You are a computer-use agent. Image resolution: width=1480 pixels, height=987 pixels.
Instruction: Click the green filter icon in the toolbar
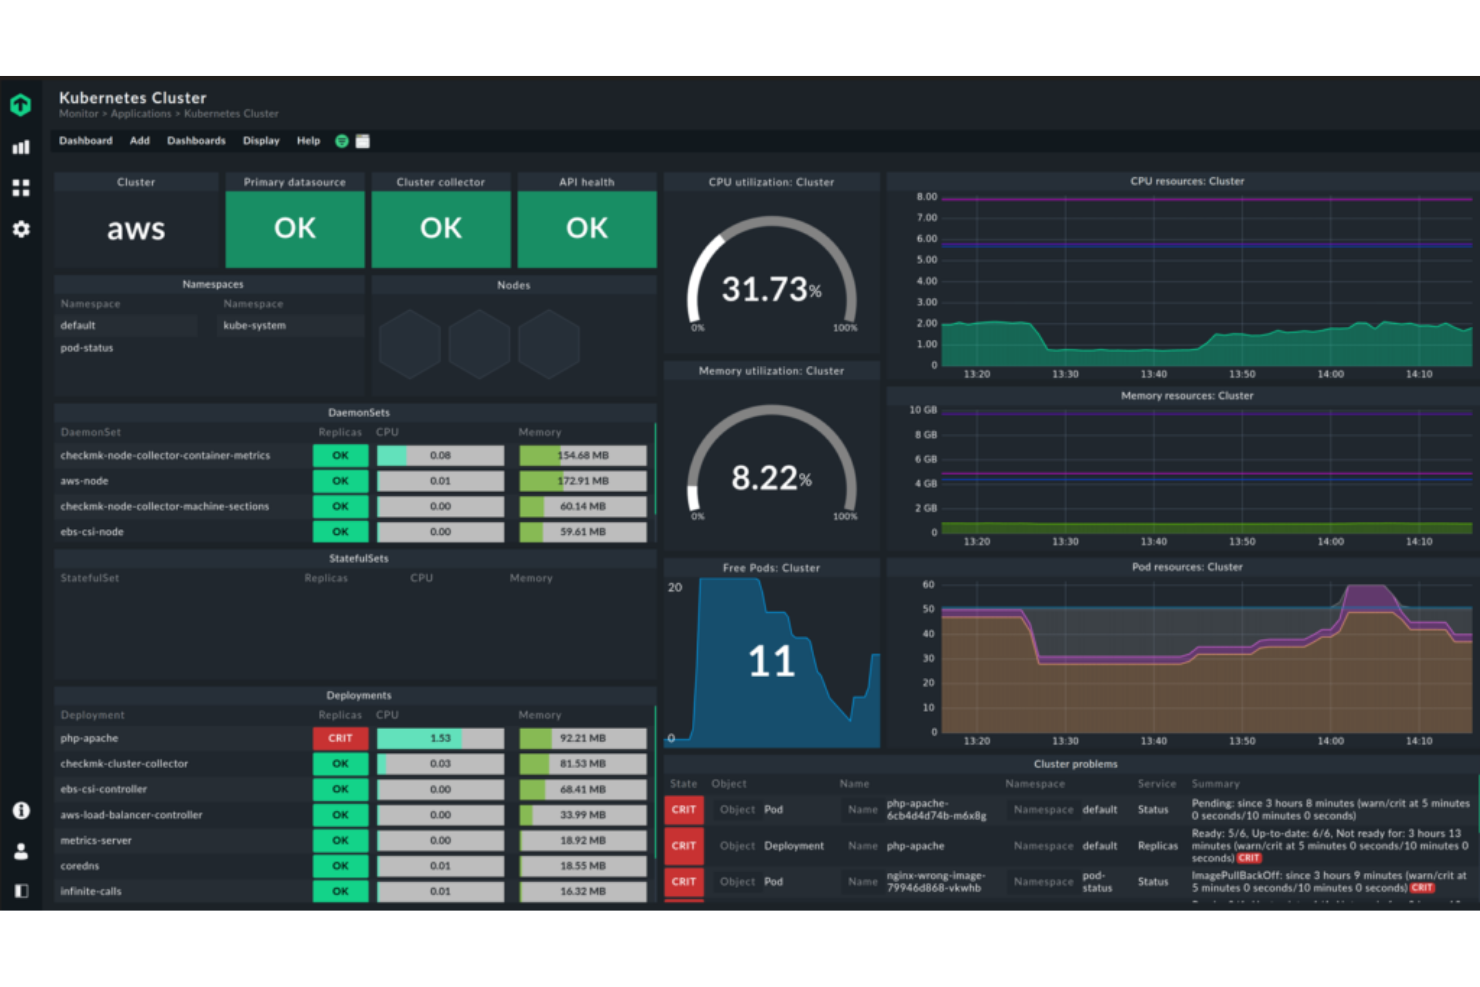pos(341,141)
